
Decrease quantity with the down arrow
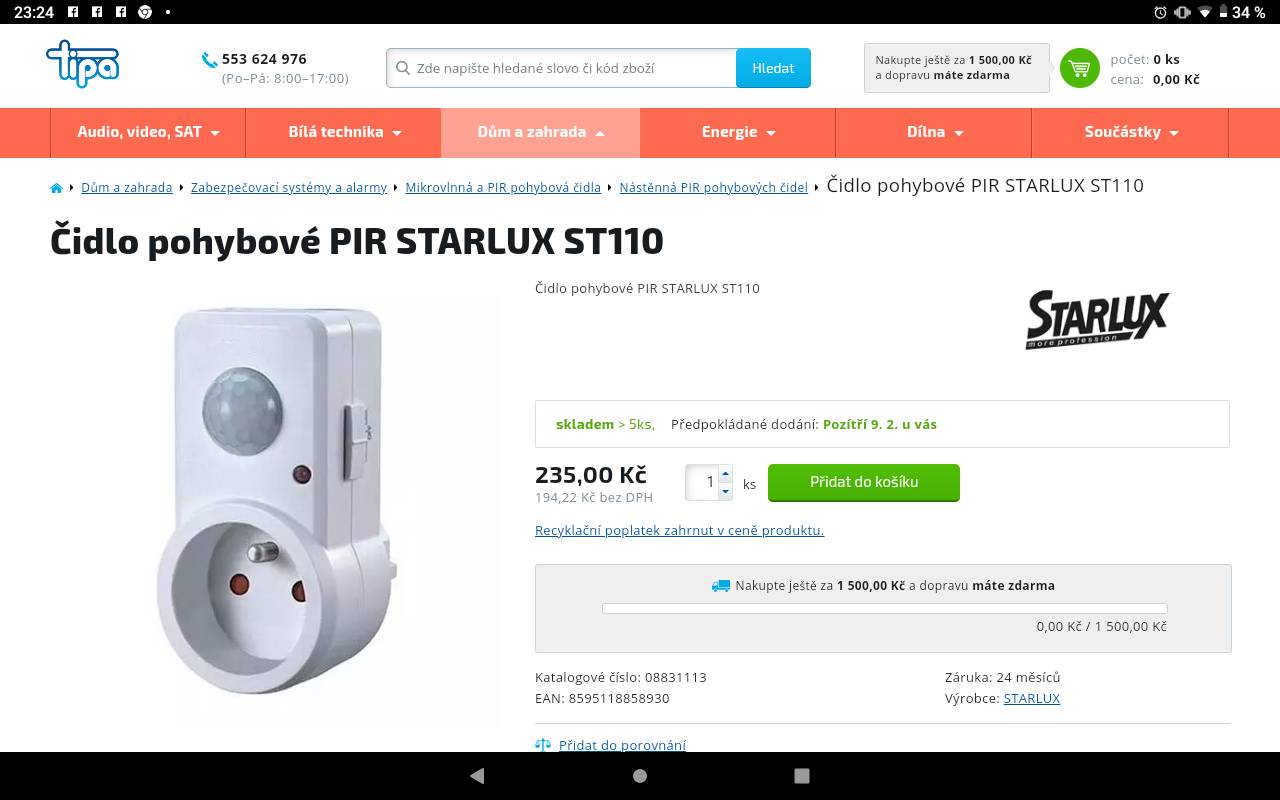726,491
